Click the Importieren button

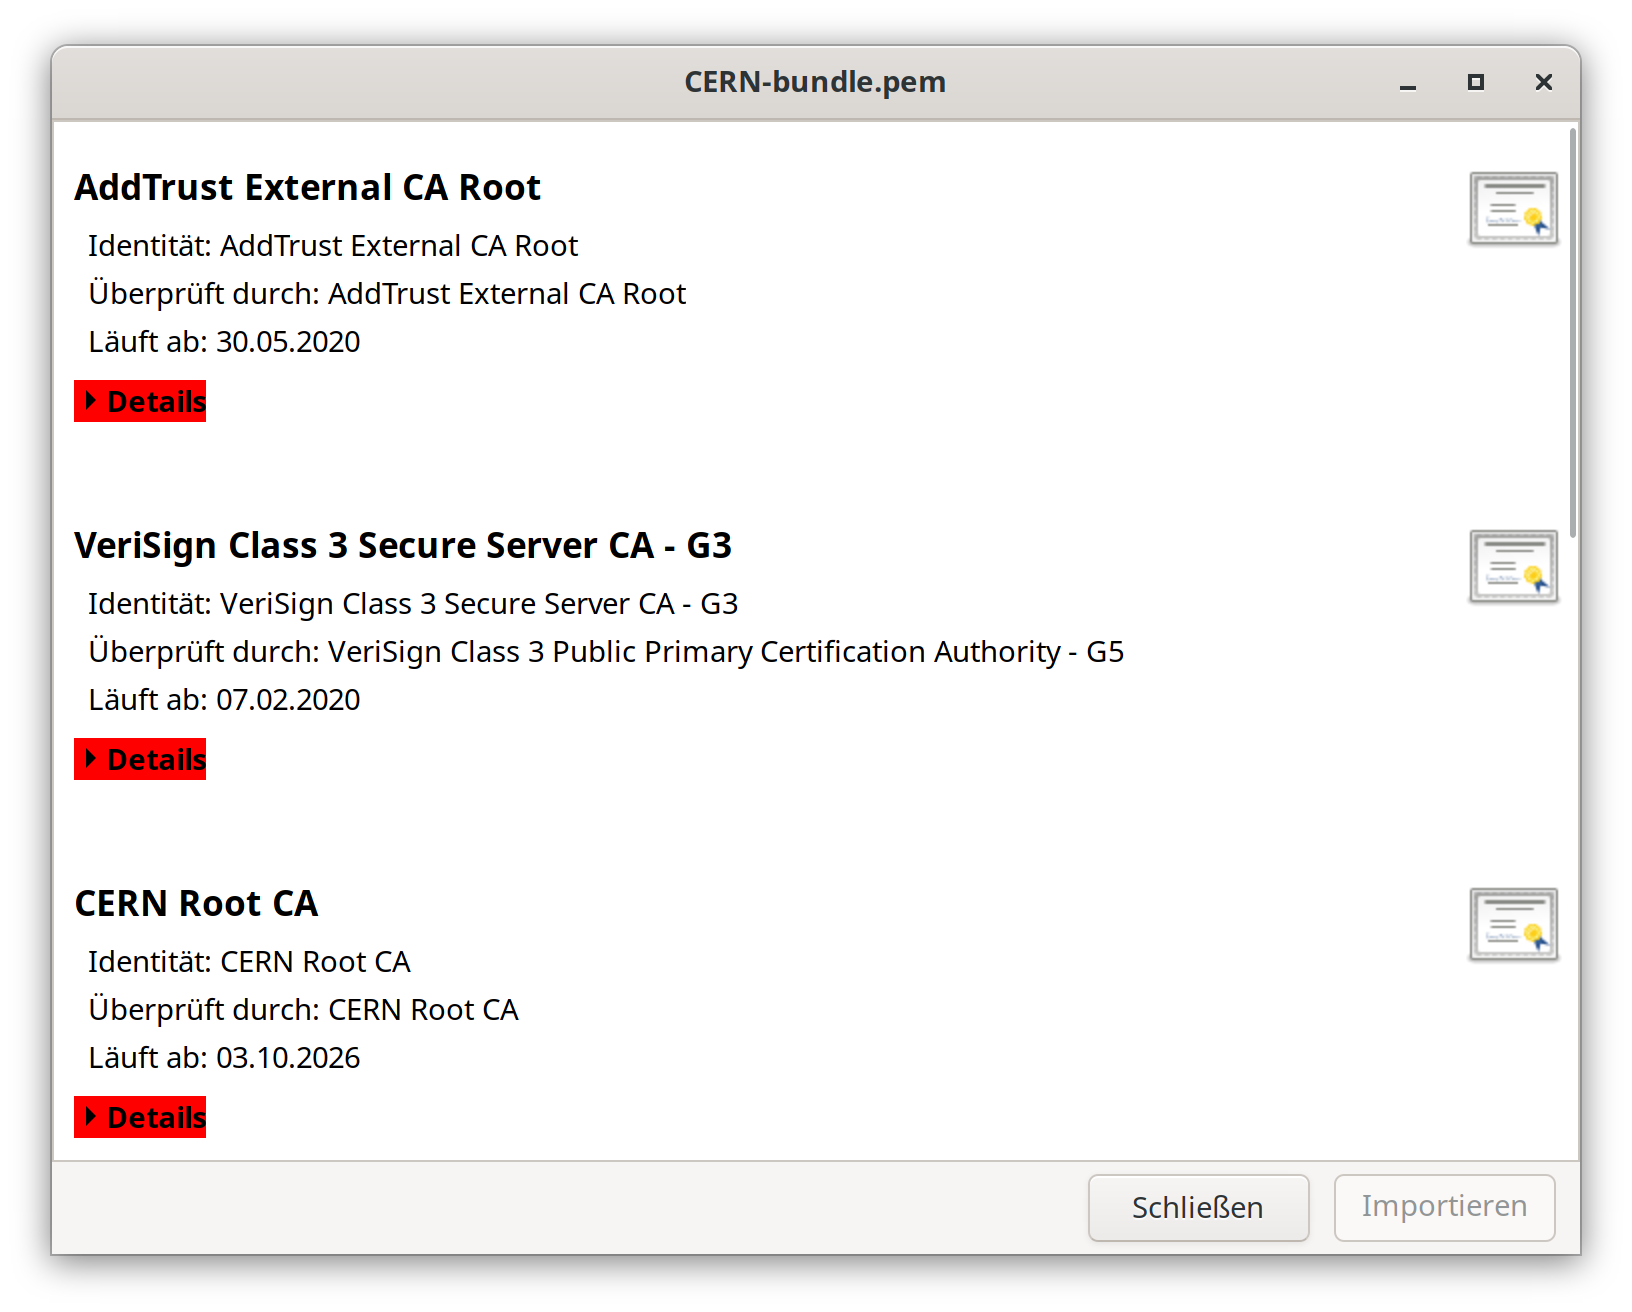click(x=1444, y=1208)
